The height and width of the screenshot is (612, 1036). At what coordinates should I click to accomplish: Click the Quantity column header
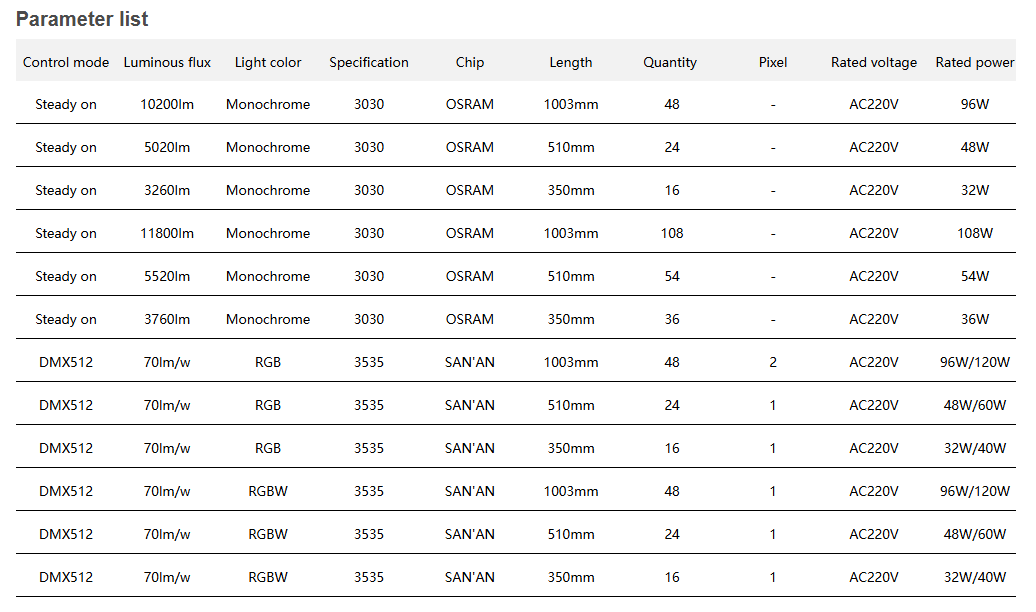coord(670,62)
